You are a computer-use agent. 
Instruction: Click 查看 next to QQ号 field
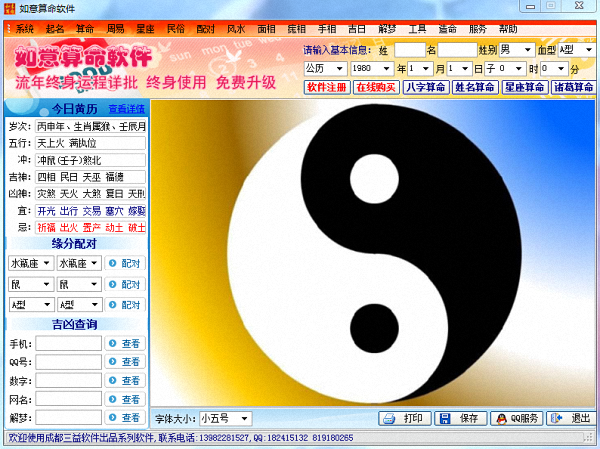pos(126,362)
